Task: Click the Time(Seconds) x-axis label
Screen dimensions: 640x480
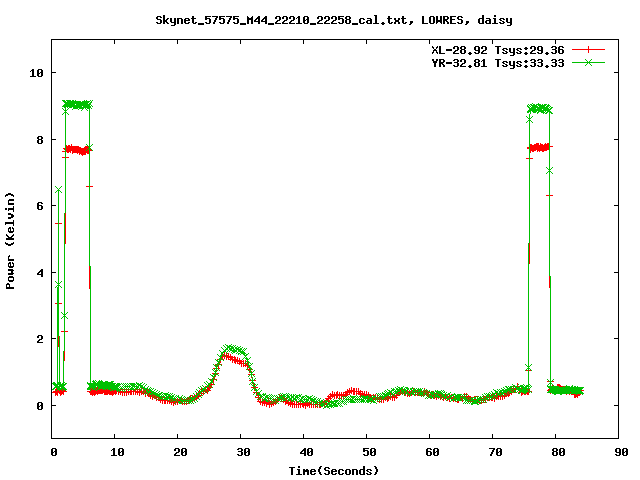Action: tap(334, 471)
